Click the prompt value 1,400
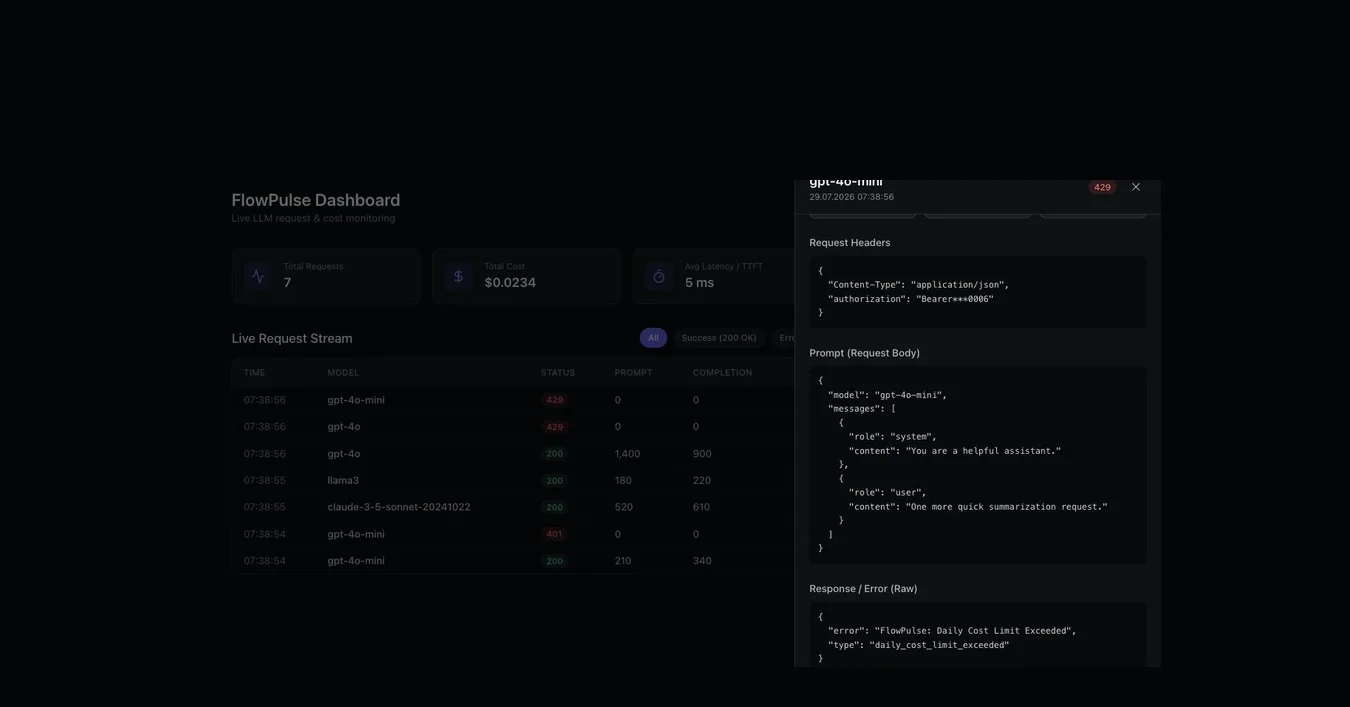 point(627,454)
